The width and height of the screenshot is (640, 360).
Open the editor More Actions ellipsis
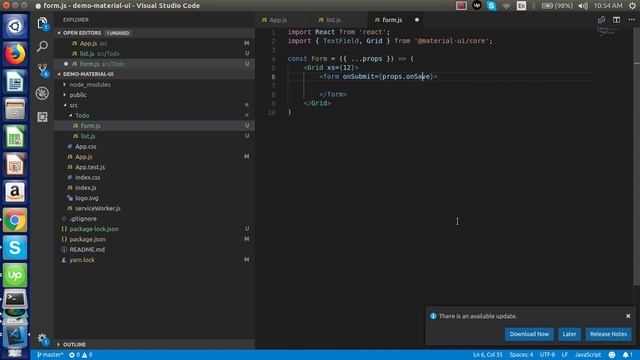631,20
